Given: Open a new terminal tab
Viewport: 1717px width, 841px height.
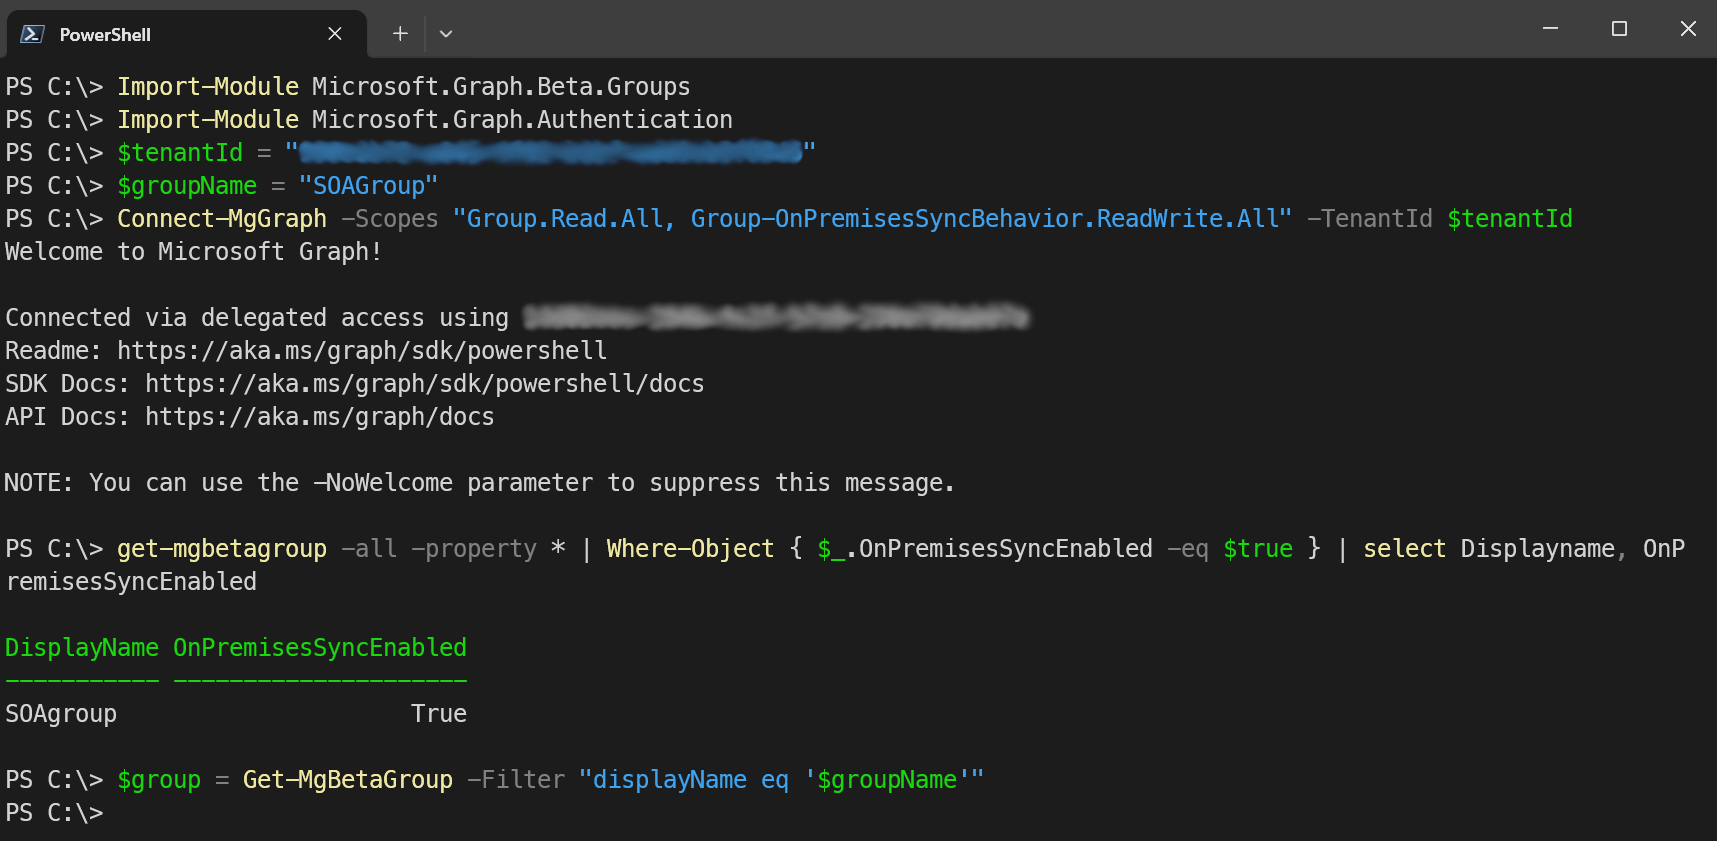Looking at the screenshot, I should click(400, 34).
